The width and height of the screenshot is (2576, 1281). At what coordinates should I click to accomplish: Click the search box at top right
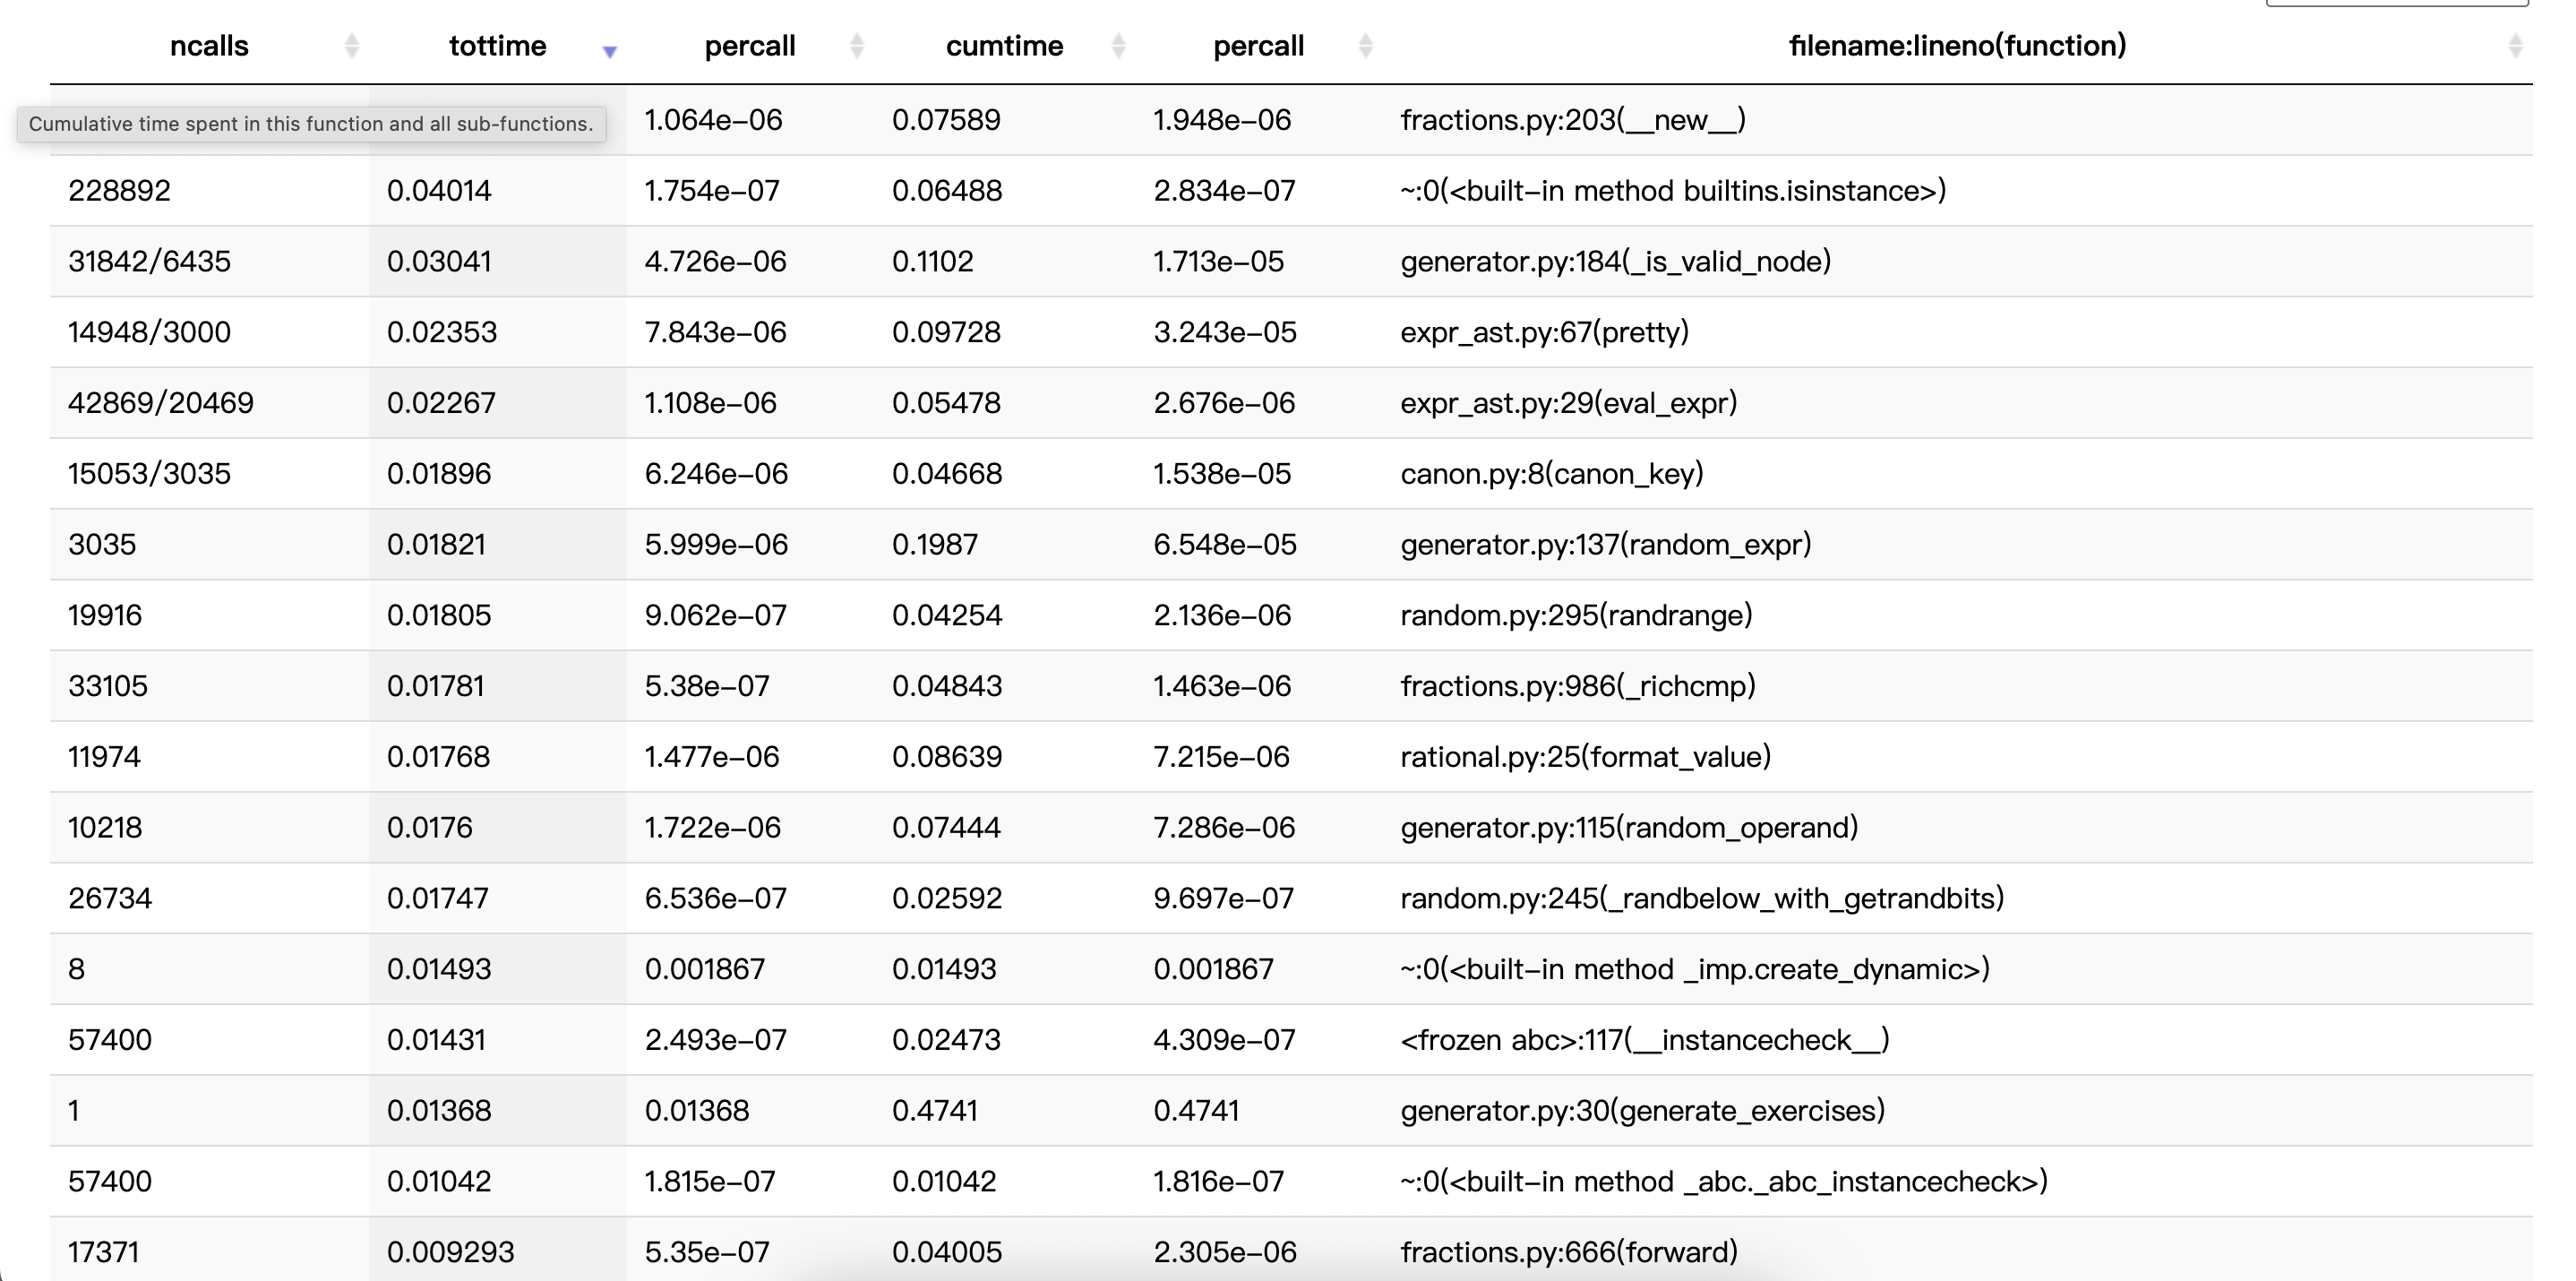(2396, 3)
